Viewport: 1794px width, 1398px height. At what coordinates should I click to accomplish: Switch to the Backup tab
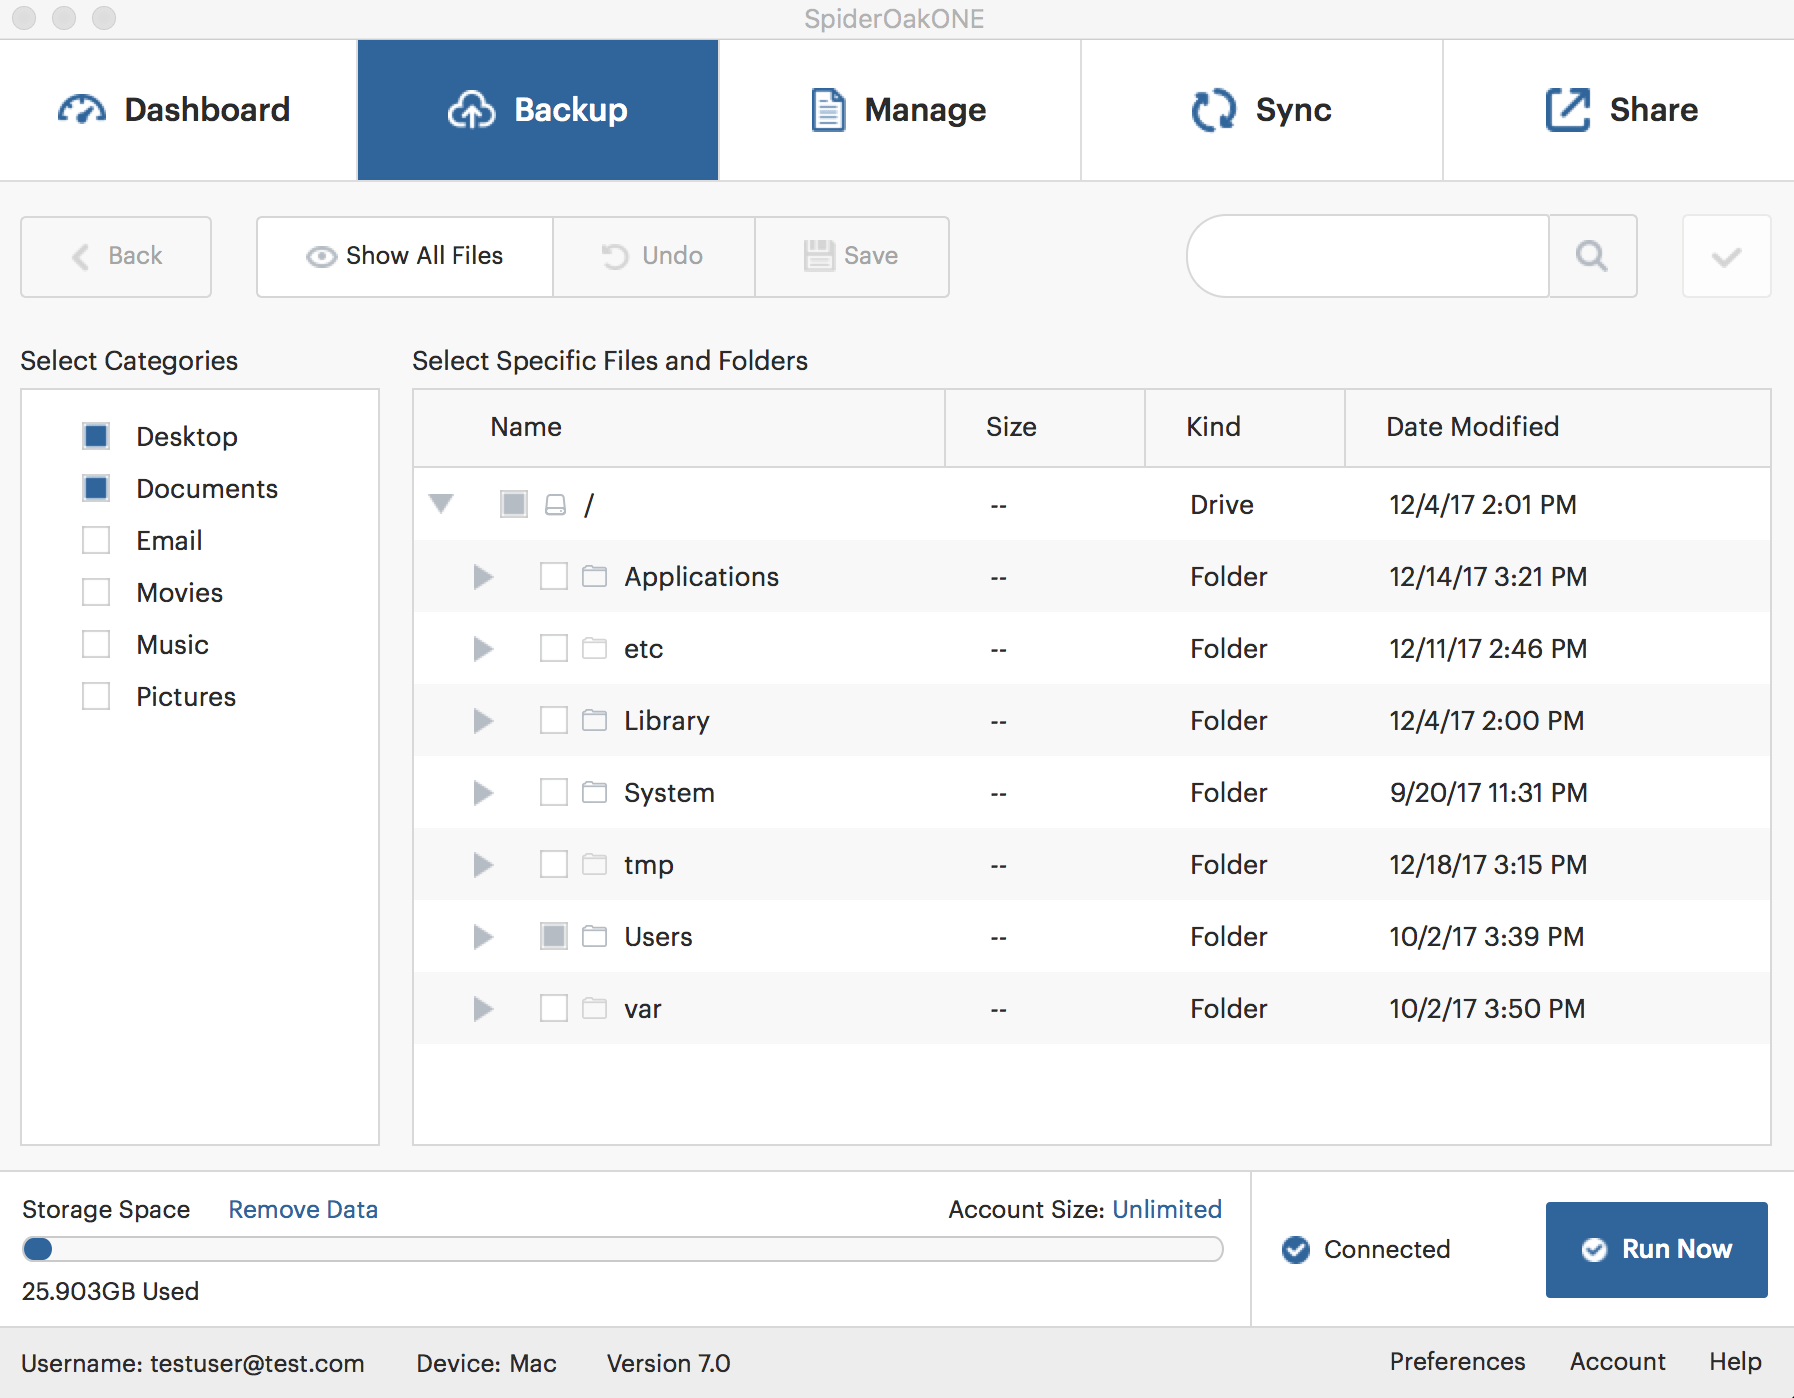538,110
